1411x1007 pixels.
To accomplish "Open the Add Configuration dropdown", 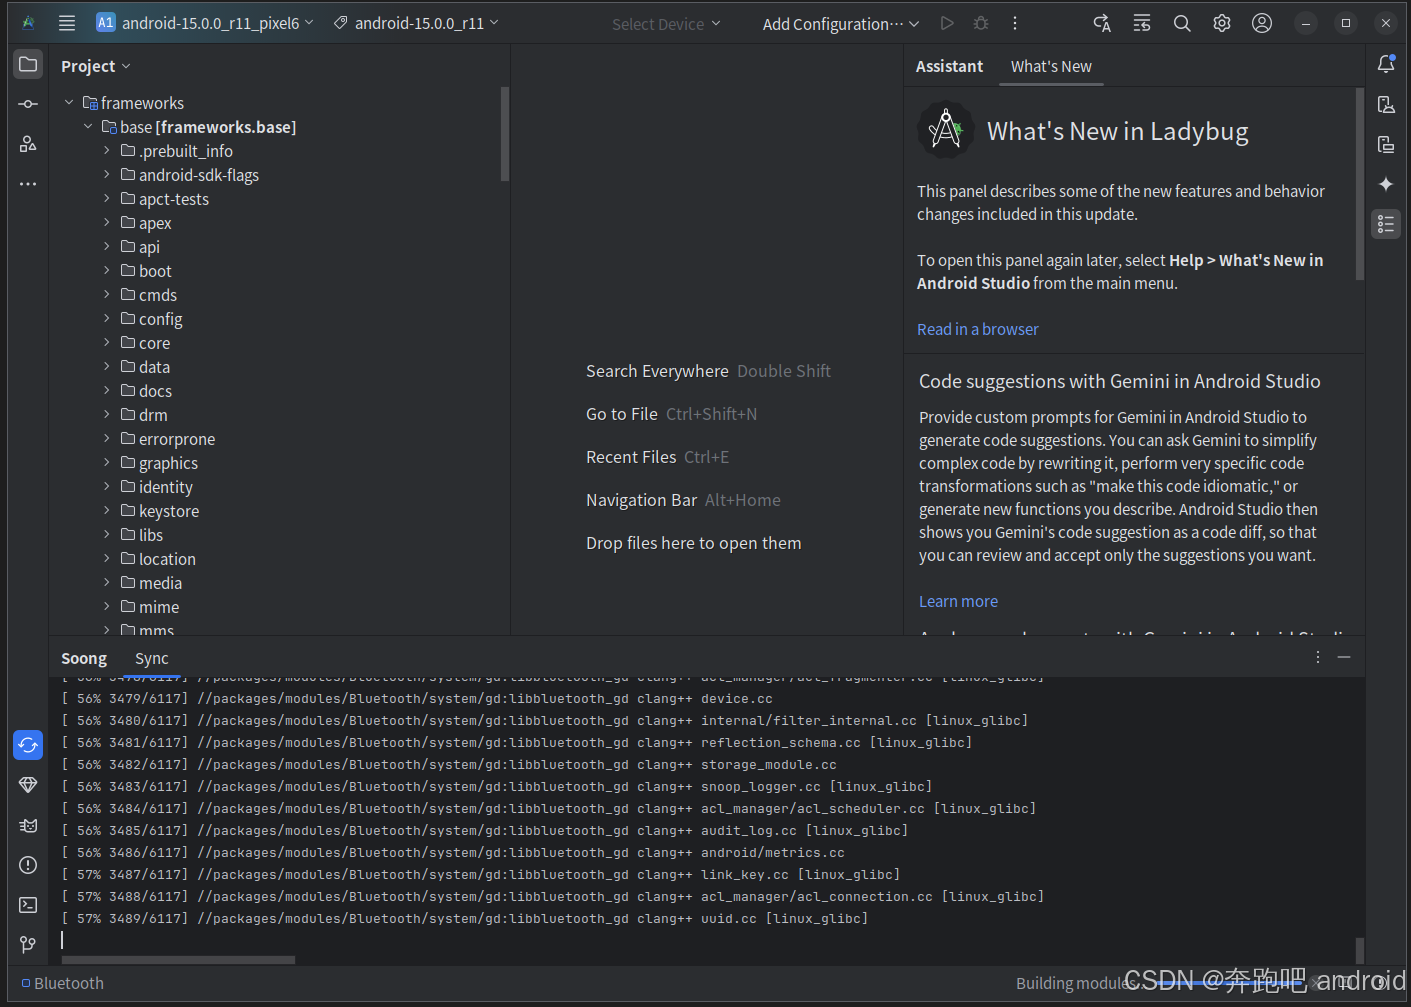I will (841, 24).
